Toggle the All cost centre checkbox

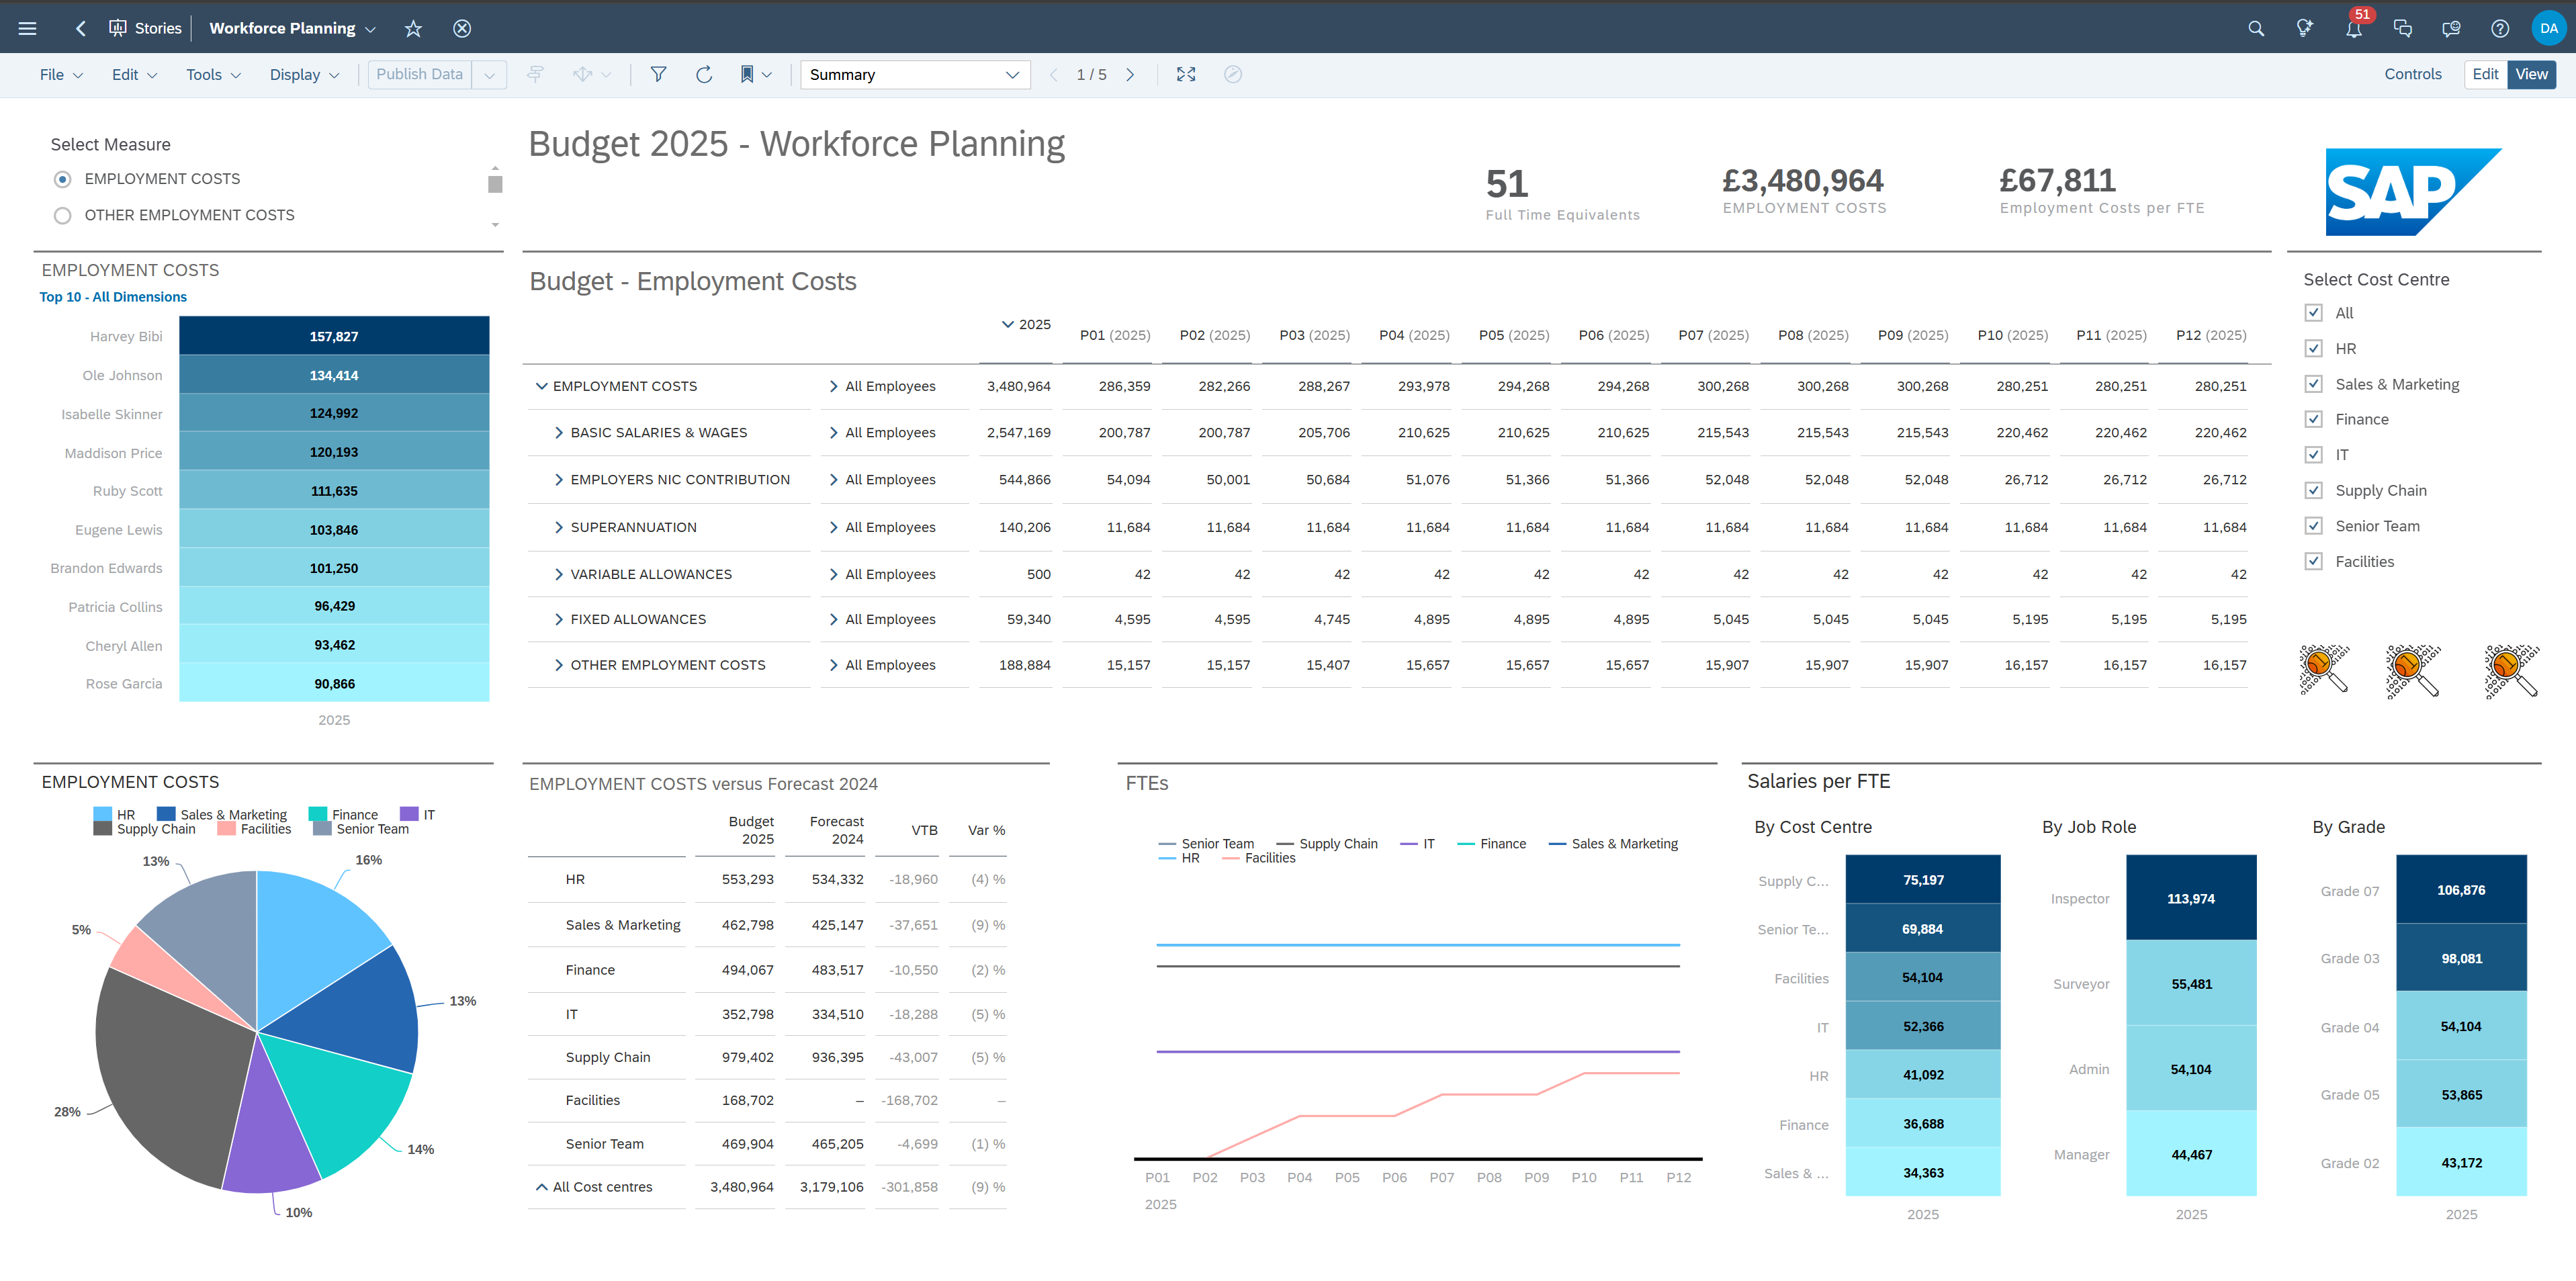[2313, 313]
